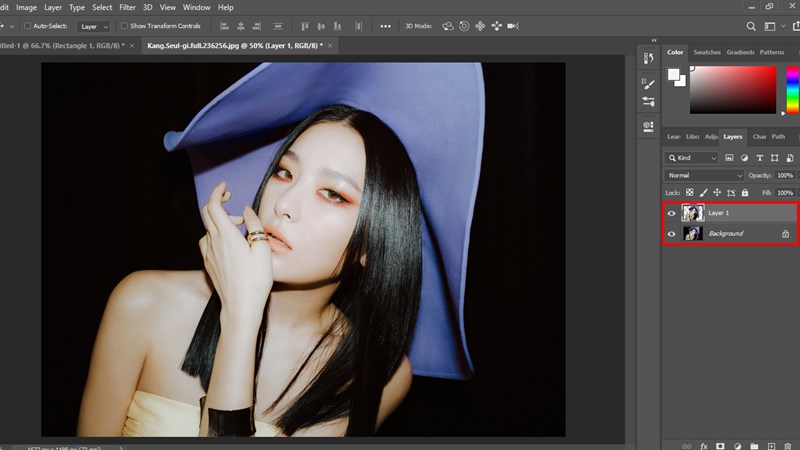800x450 pixels.
Task: Select the 3D orbit camera icon
Action: [447, 26]
